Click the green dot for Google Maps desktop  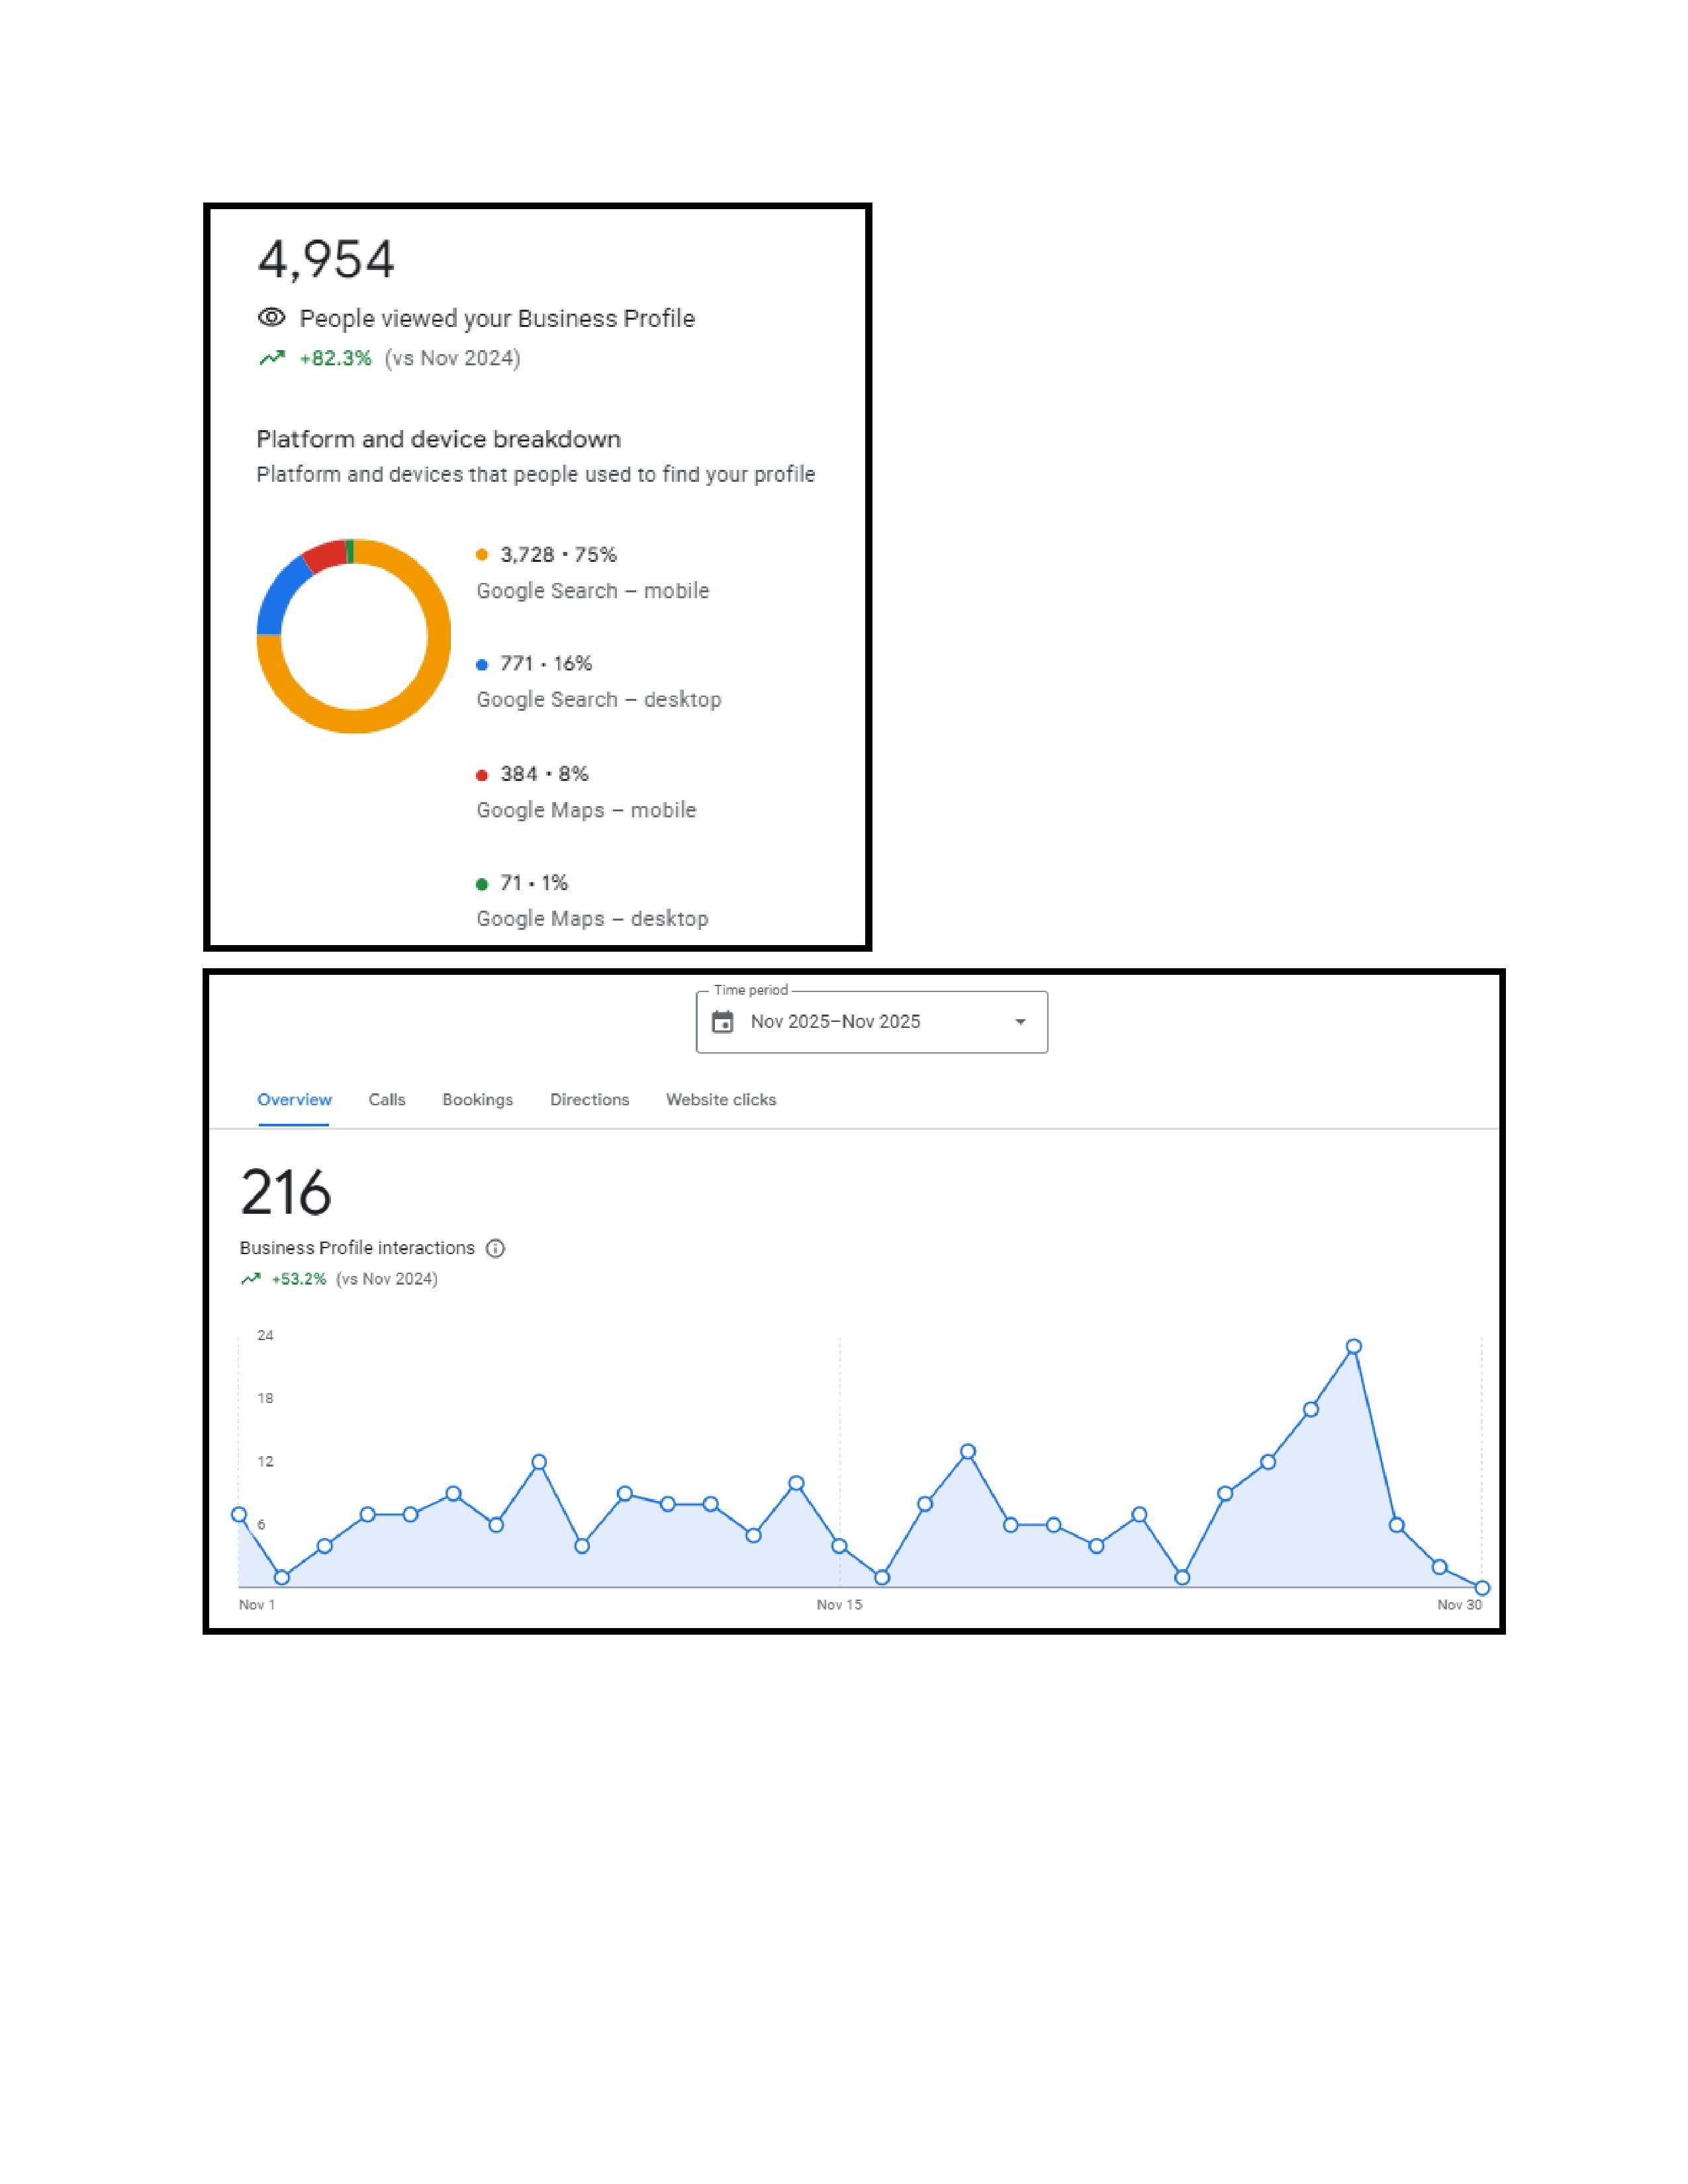482,884
